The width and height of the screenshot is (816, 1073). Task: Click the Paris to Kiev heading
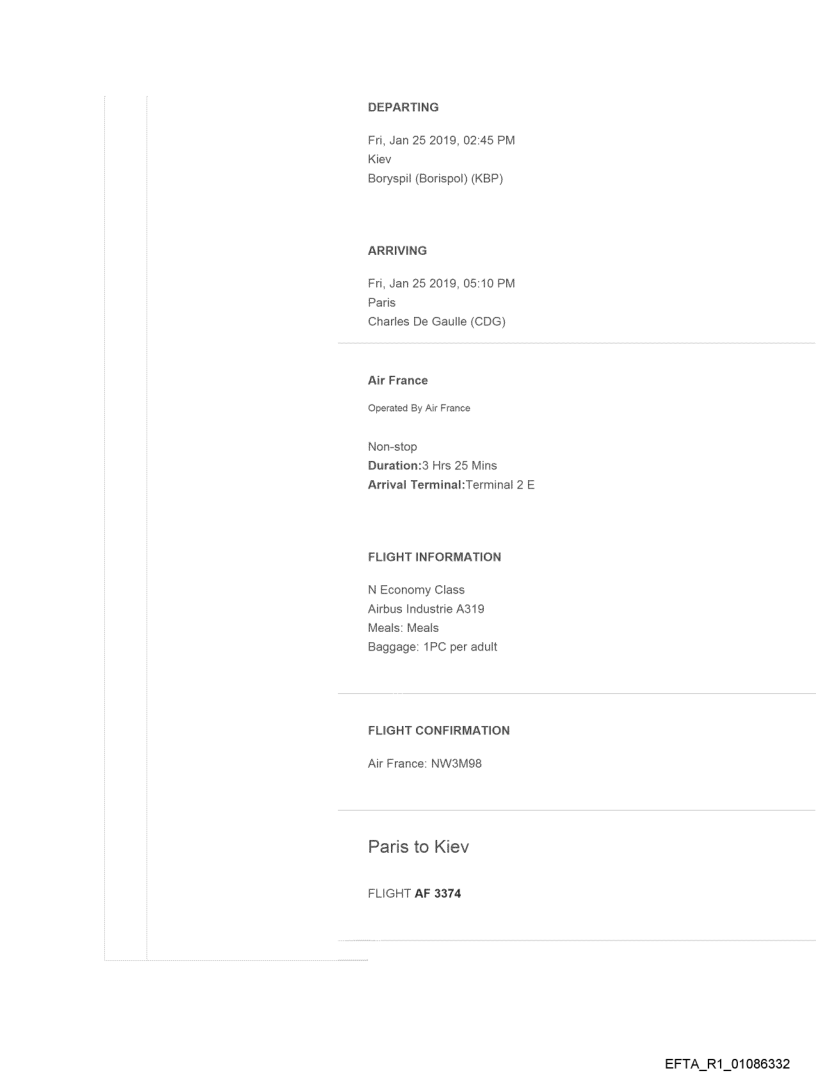pyautogui.click(x=419, y=847)
